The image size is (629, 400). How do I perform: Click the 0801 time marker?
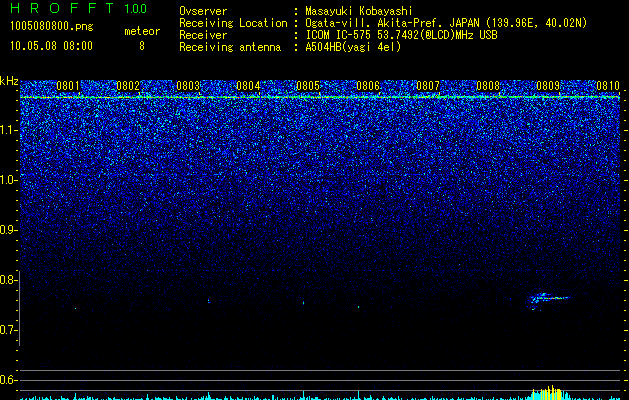click(68, 86)
